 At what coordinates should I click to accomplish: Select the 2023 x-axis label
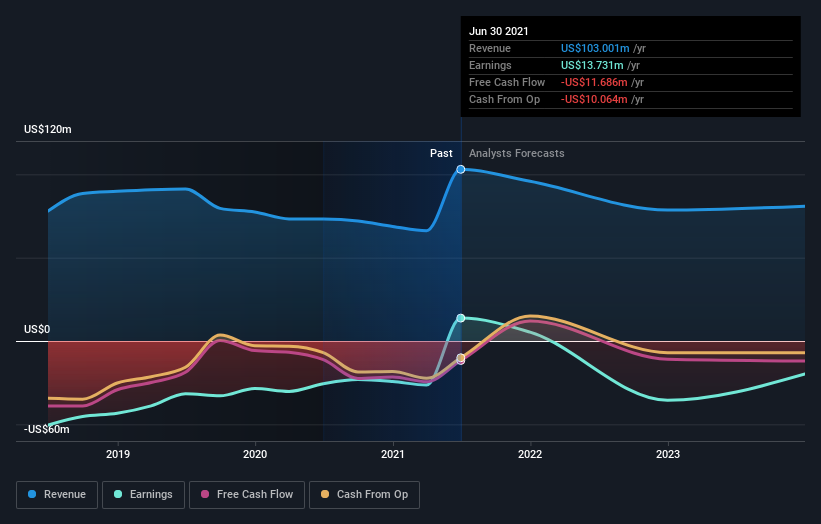[668, 454]
